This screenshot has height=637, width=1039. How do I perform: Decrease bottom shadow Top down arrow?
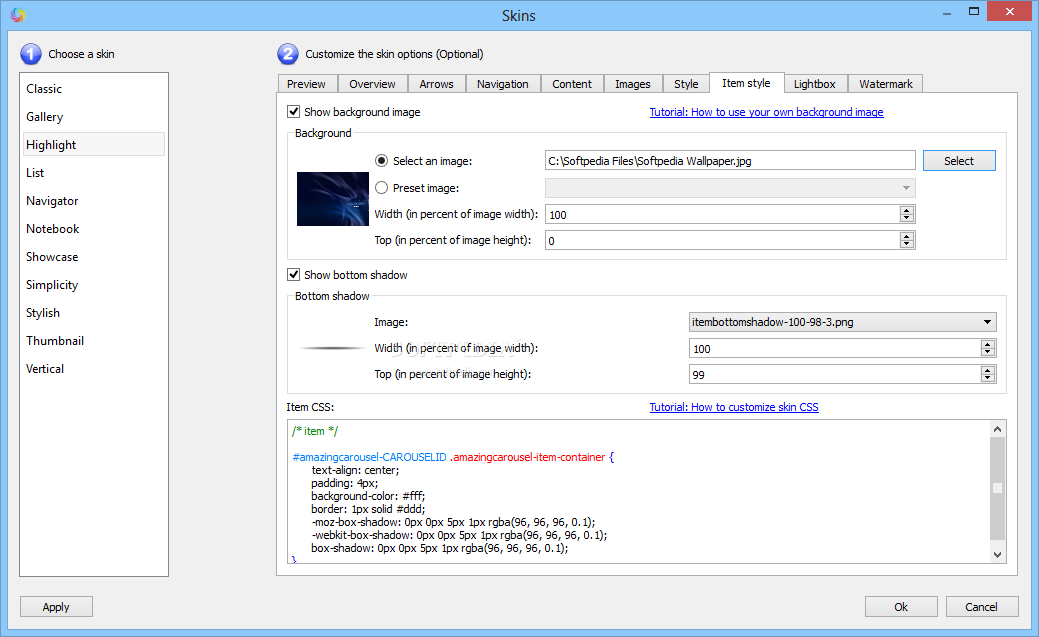click(x=987, y=378)
